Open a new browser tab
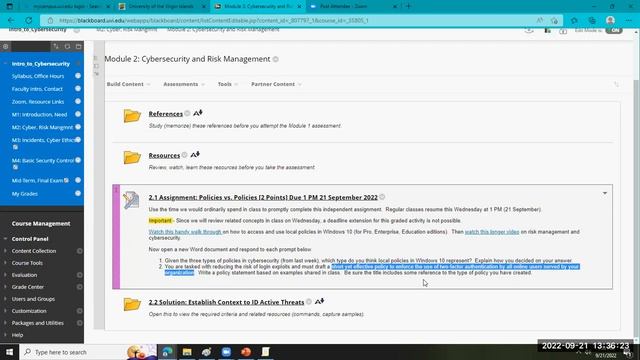The image size is (640, 360). [x=409, y=6]
